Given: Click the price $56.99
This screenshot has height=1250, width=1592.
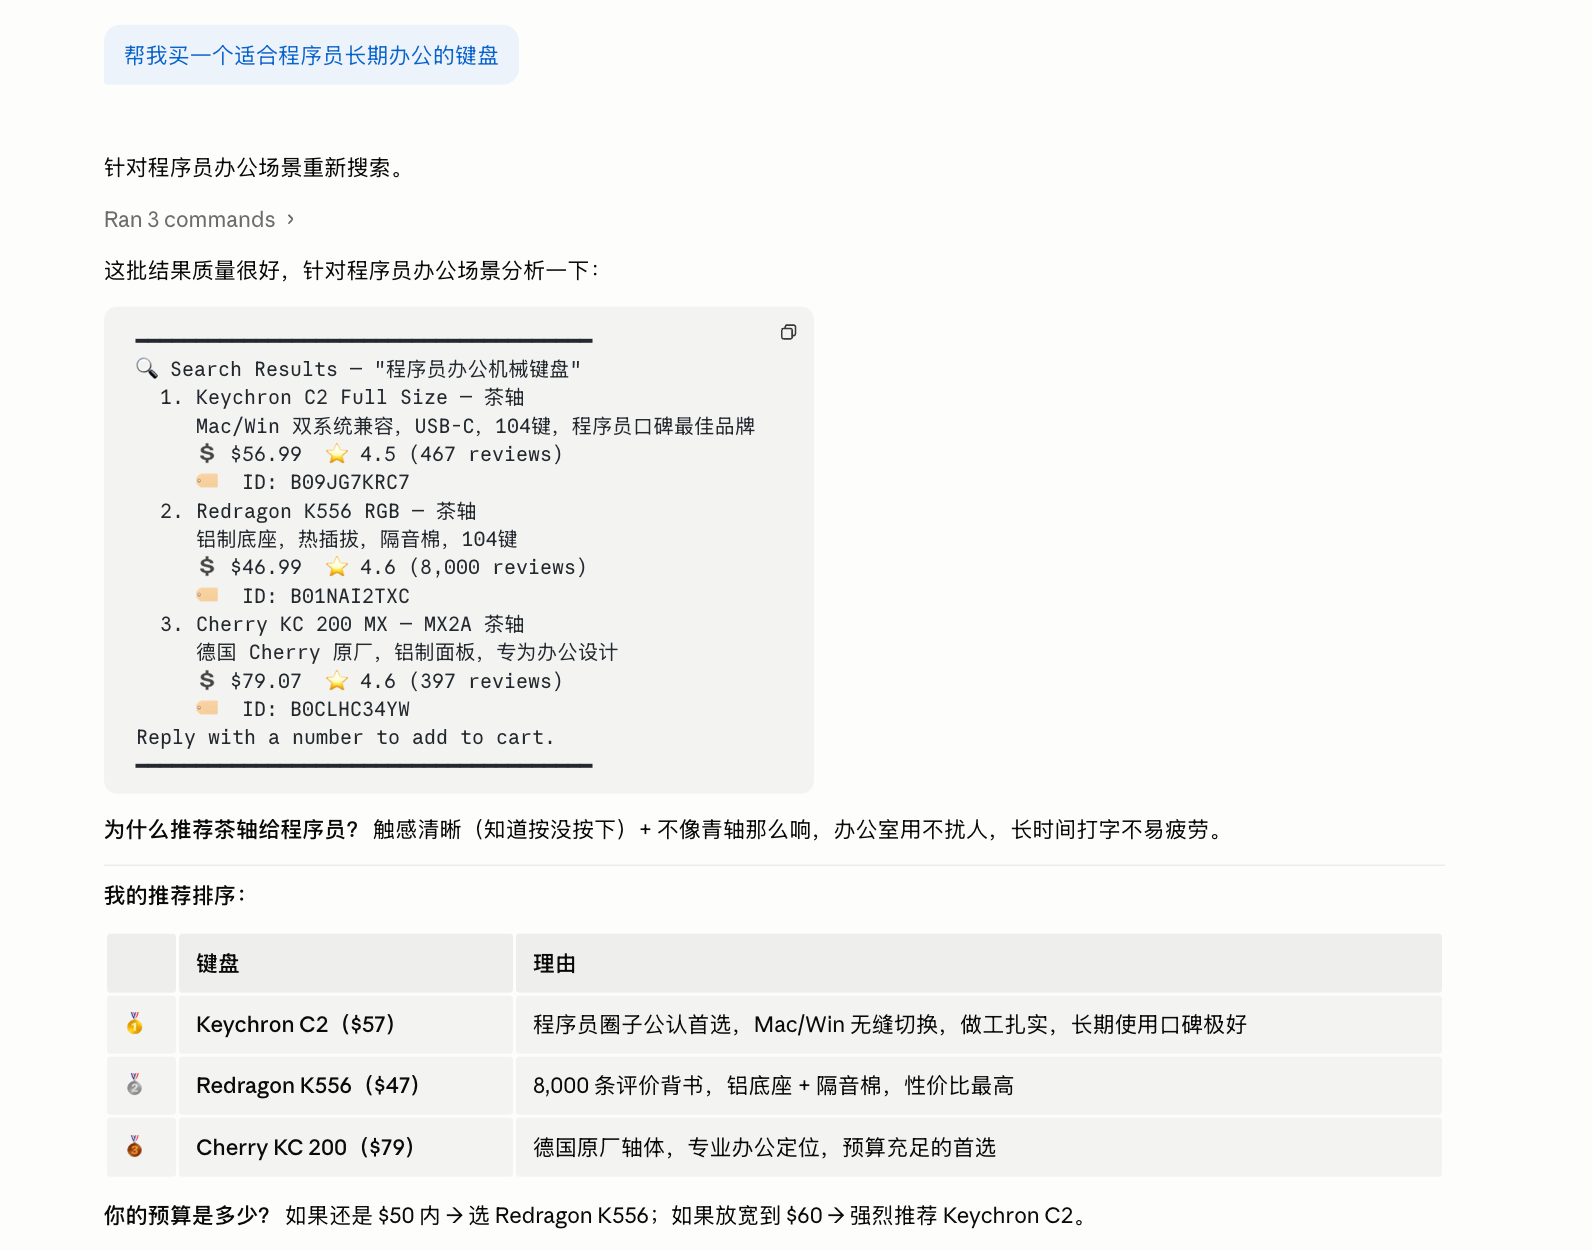Looking at the screenshot, I should tap(266, 454).
